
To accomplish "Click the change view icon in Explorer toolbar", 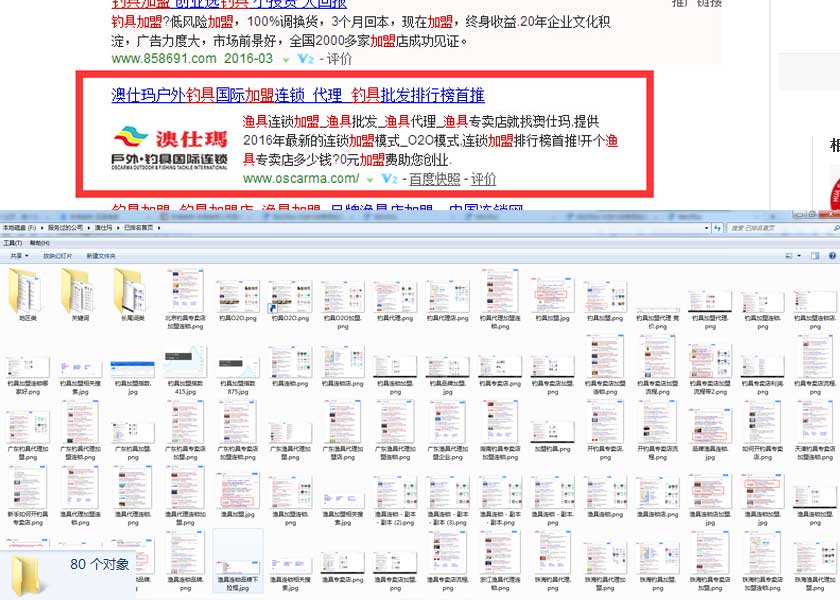I will coord(789,256).
